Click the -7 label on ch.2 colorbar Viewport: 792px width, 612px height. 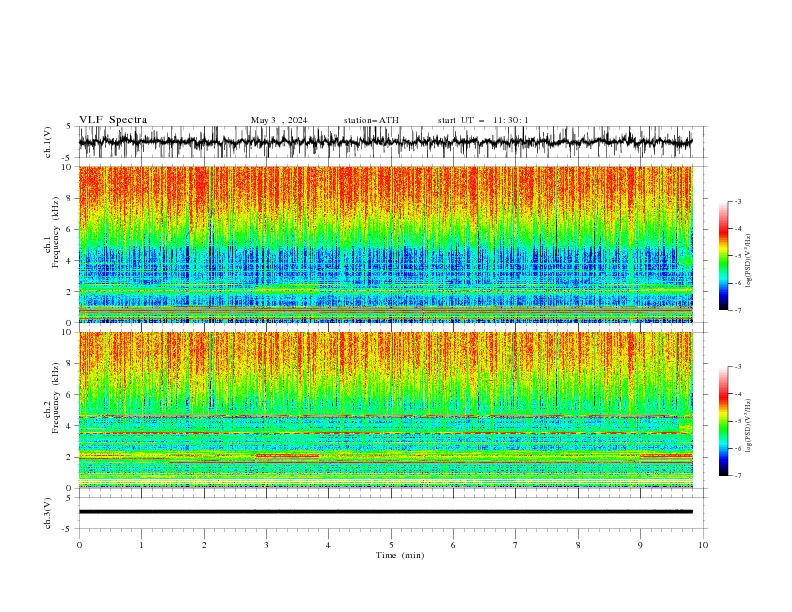coord(738,475)
